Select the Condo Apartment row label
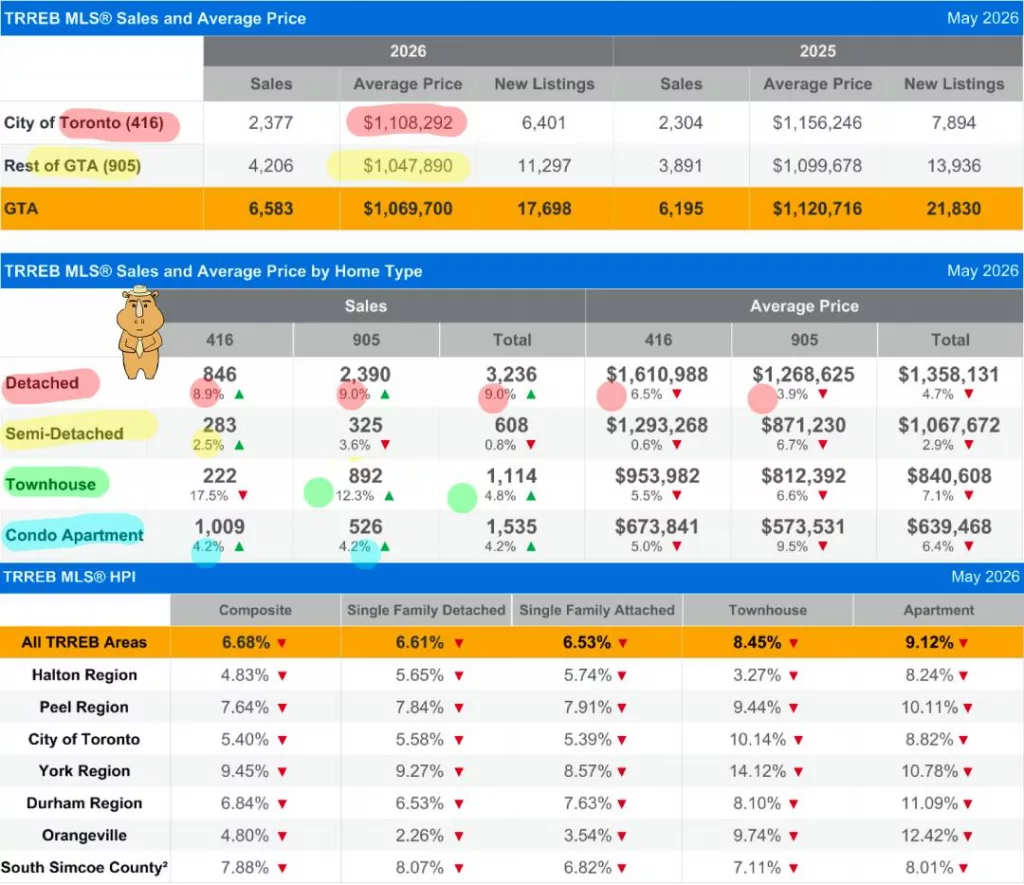This screenshot has height=885, width=1024. click(x=74, y=536)
